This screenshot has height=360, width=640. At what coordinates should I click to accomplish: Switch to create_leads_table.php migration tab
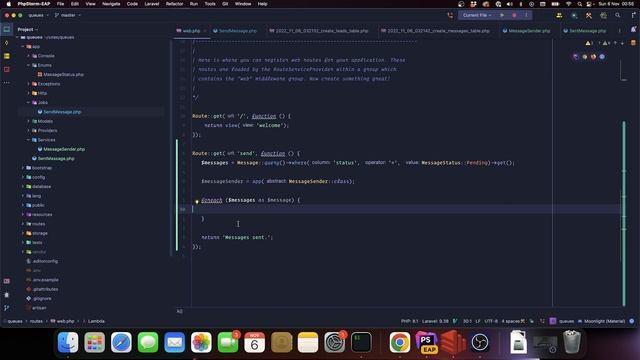pyautogui.click(x=321, y=31)
